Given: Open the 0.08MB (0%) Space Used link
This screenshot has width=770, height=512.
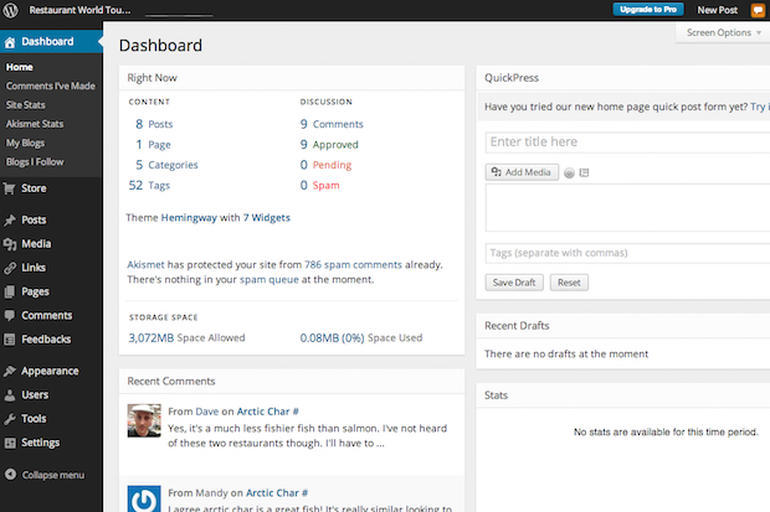Looking at the screenshot, I should click(x=361, y=338).
